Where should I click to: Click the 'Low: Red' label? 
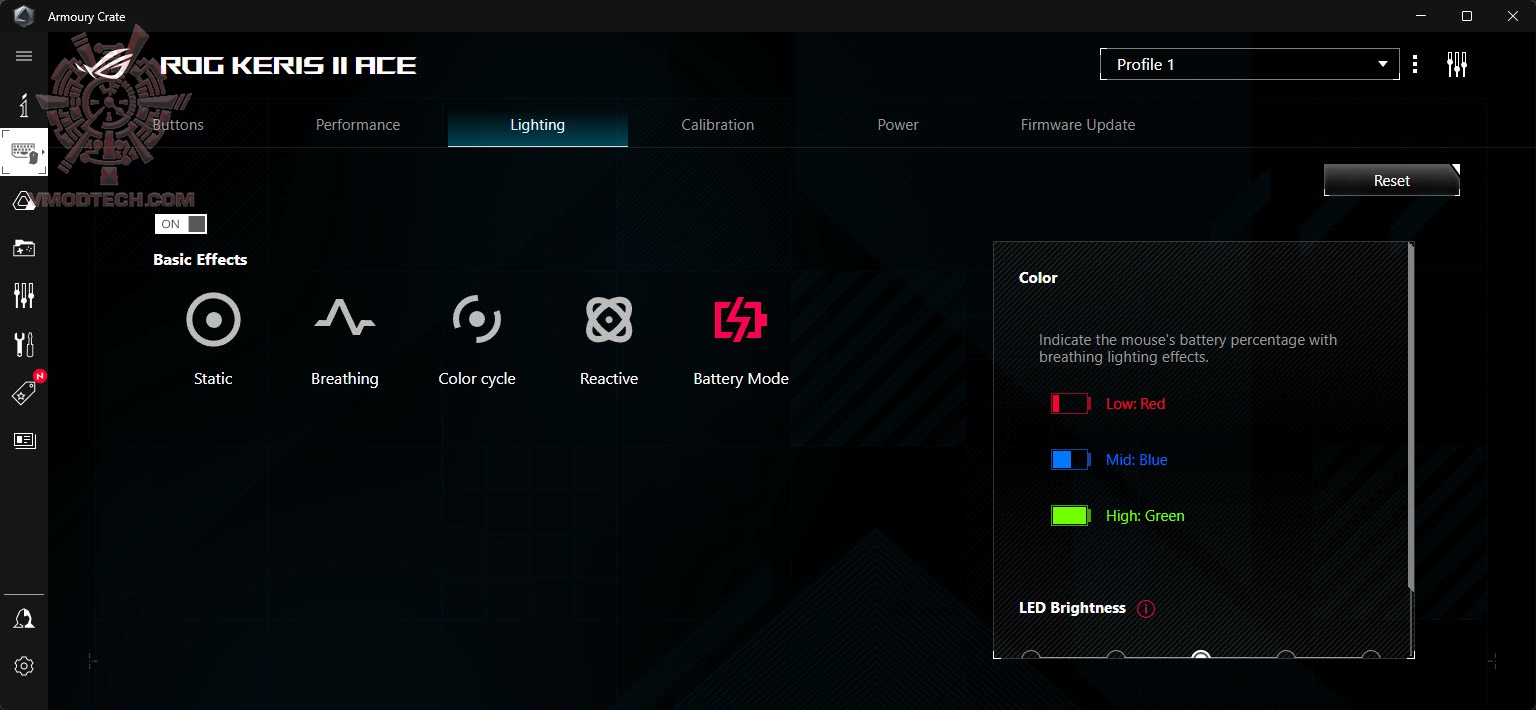tap(1136, 404)
